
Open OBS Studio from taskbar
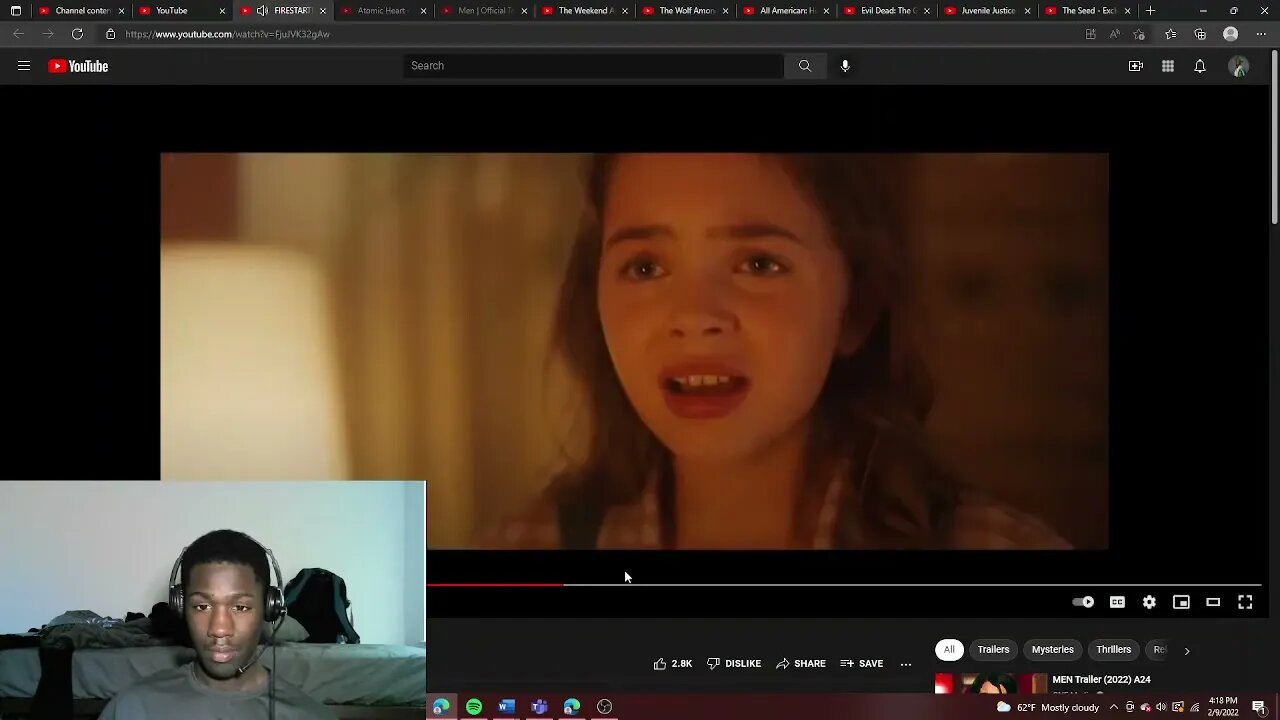(x=604, y=707)
